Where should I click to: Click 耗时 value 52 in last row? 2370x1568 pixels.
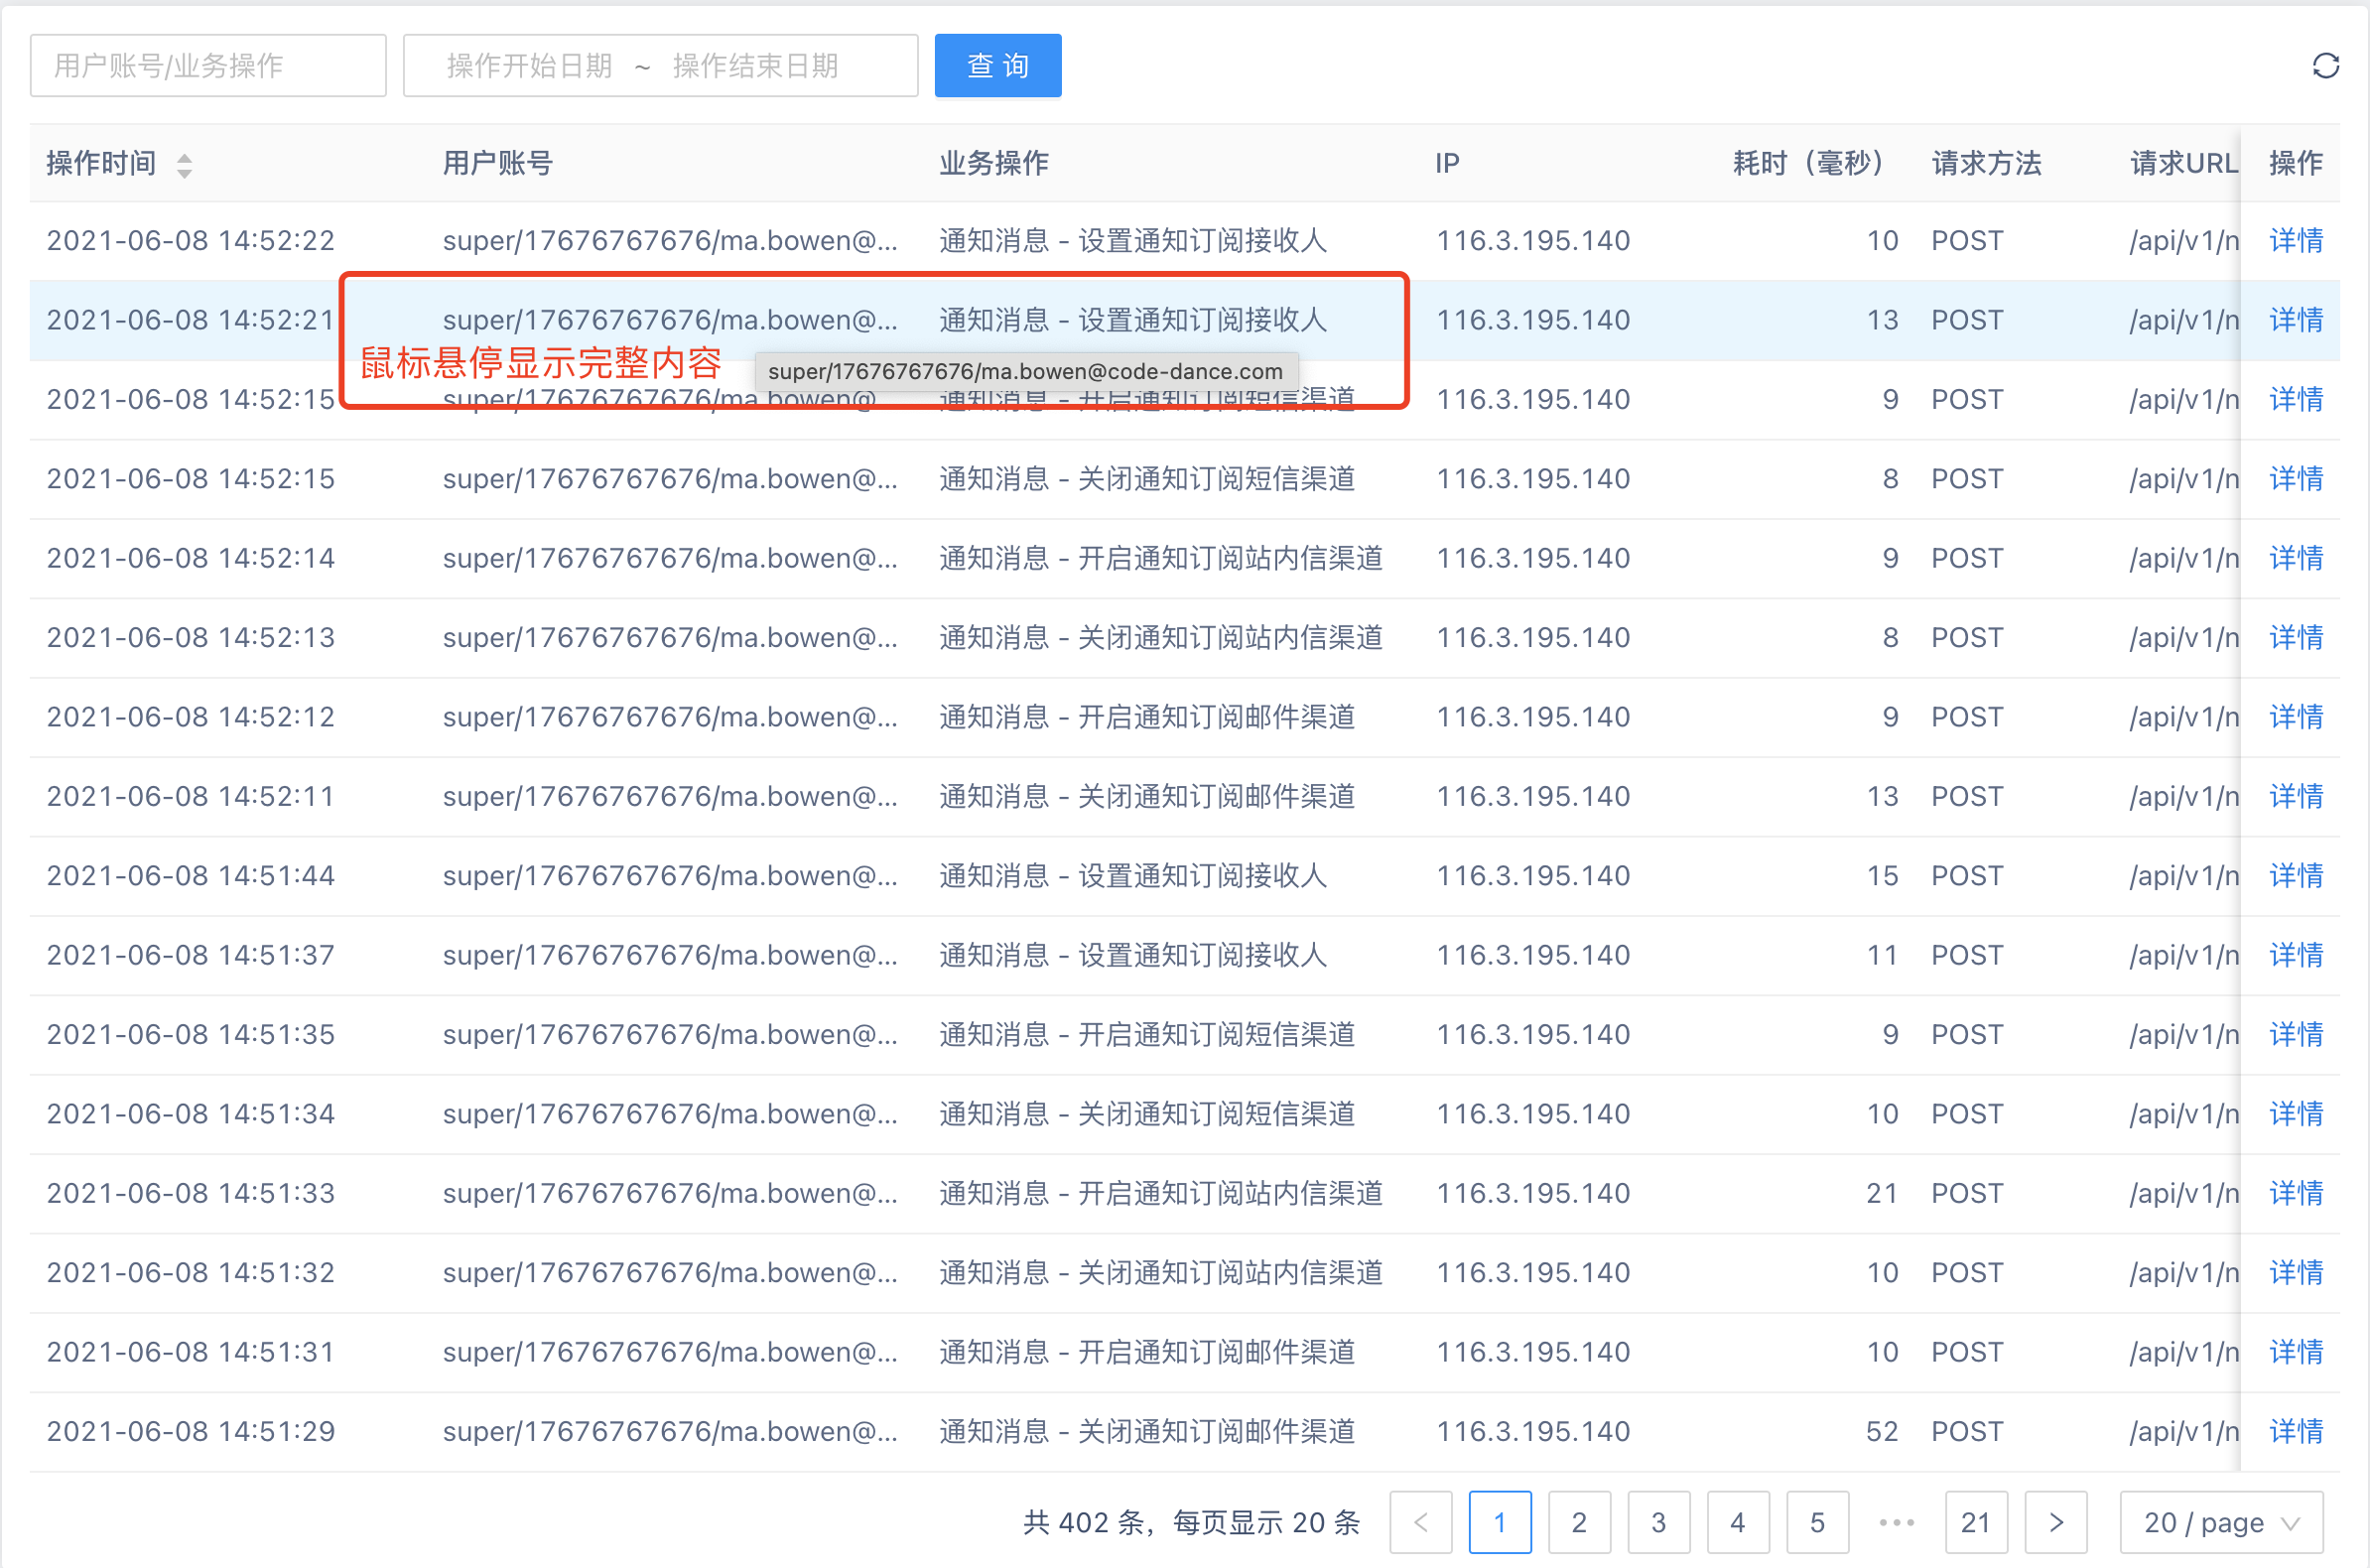pos(1882,1432)
